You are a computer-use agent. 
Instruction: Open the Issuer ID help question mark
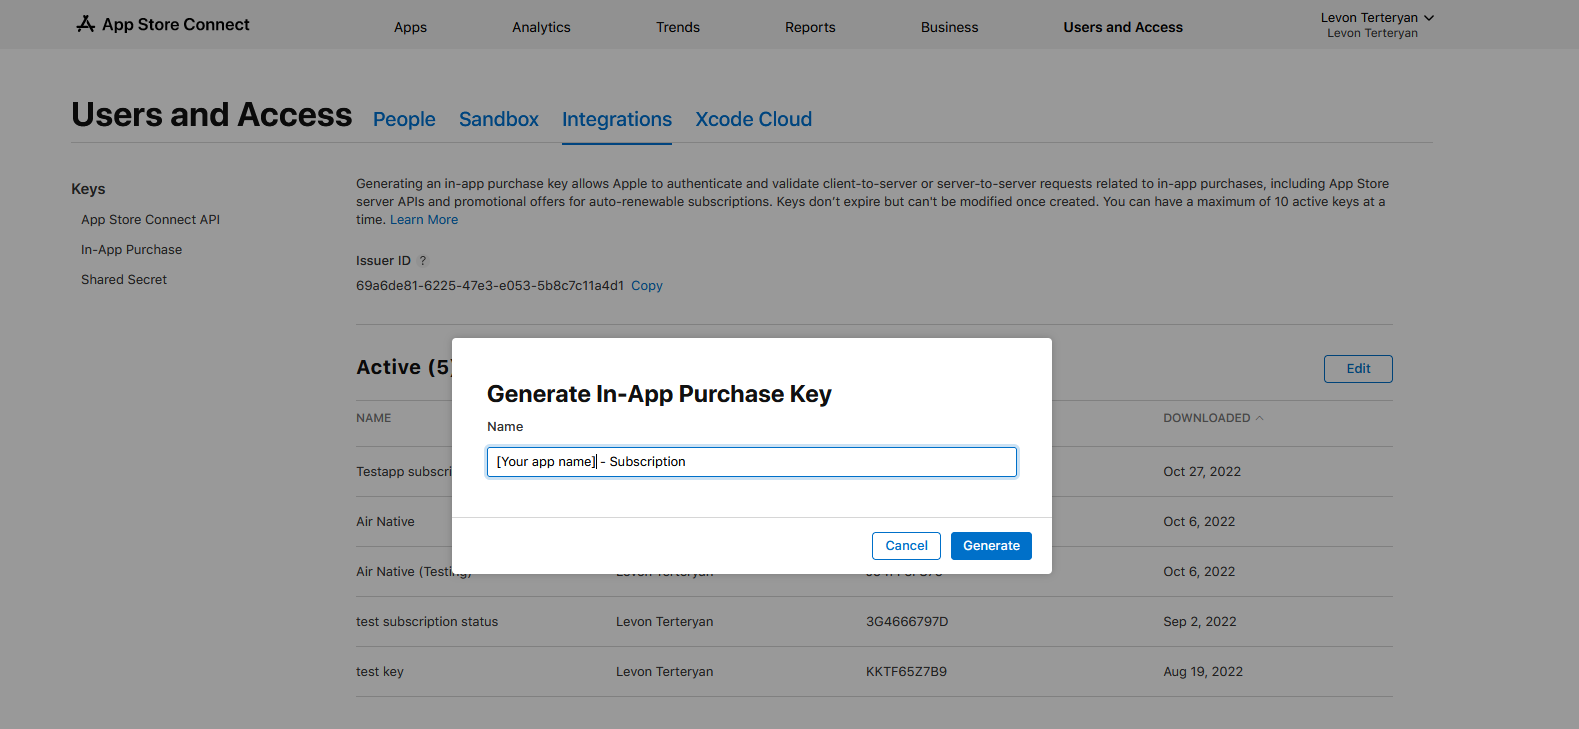pyautogui.click(x=423, y=261)
